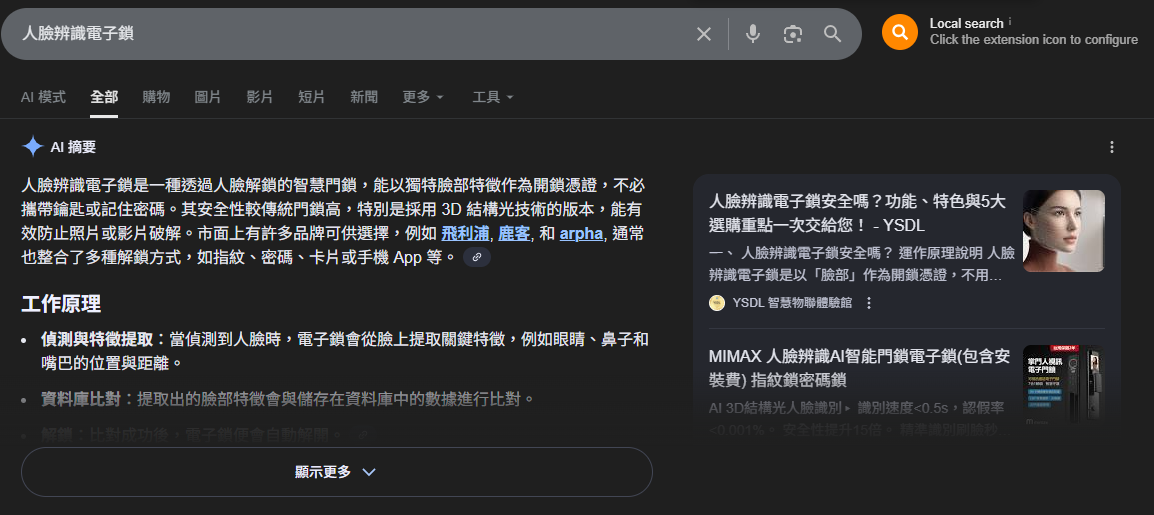Follow the 飛利浦 link

click(x=465, y=234)
